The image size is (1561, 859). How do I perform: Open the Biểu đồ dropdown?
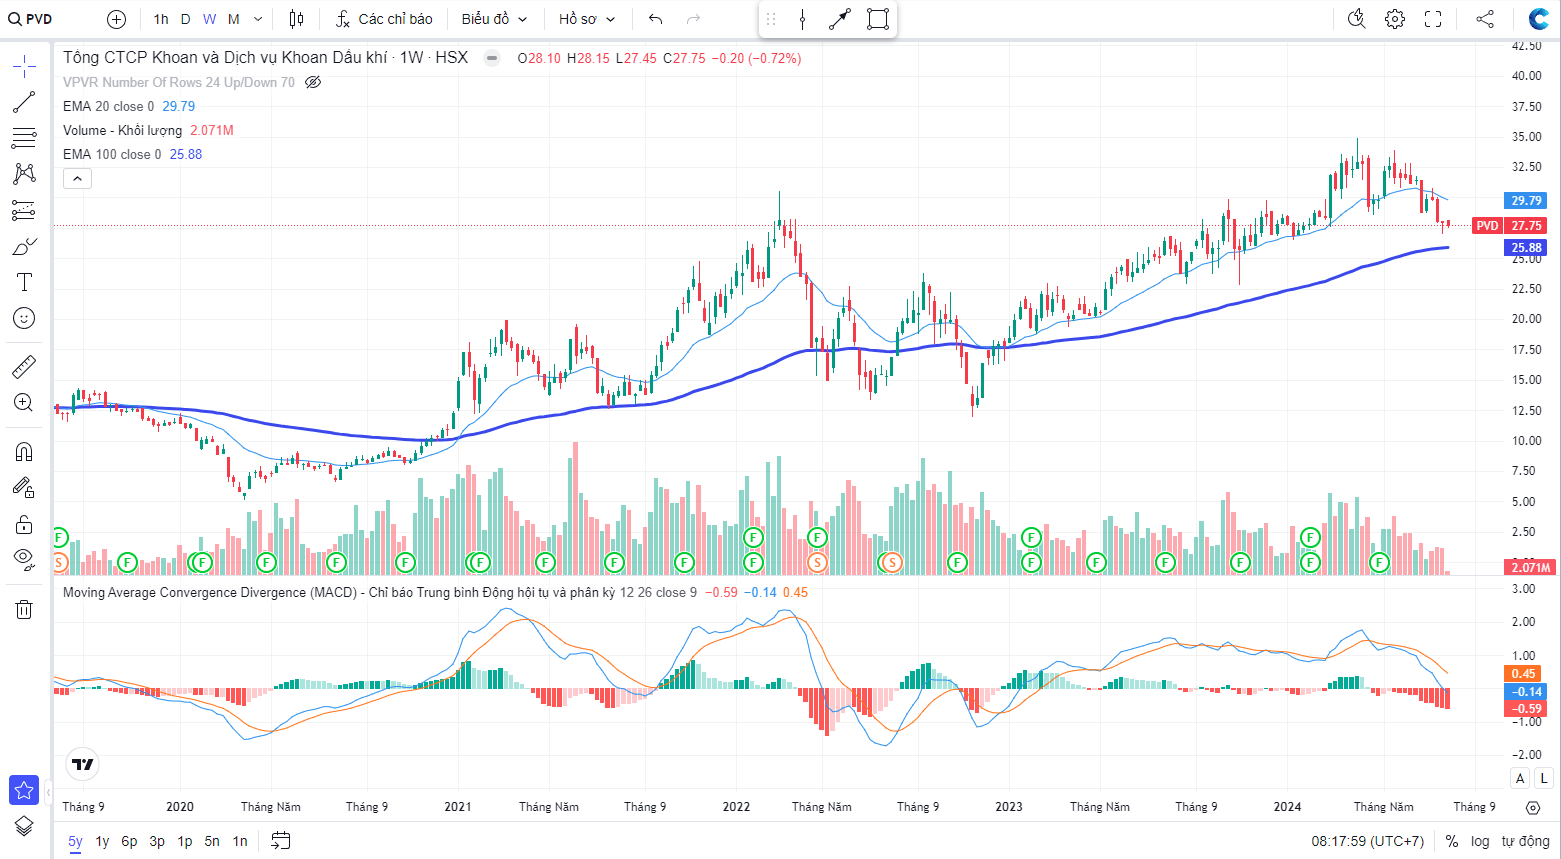494,19
